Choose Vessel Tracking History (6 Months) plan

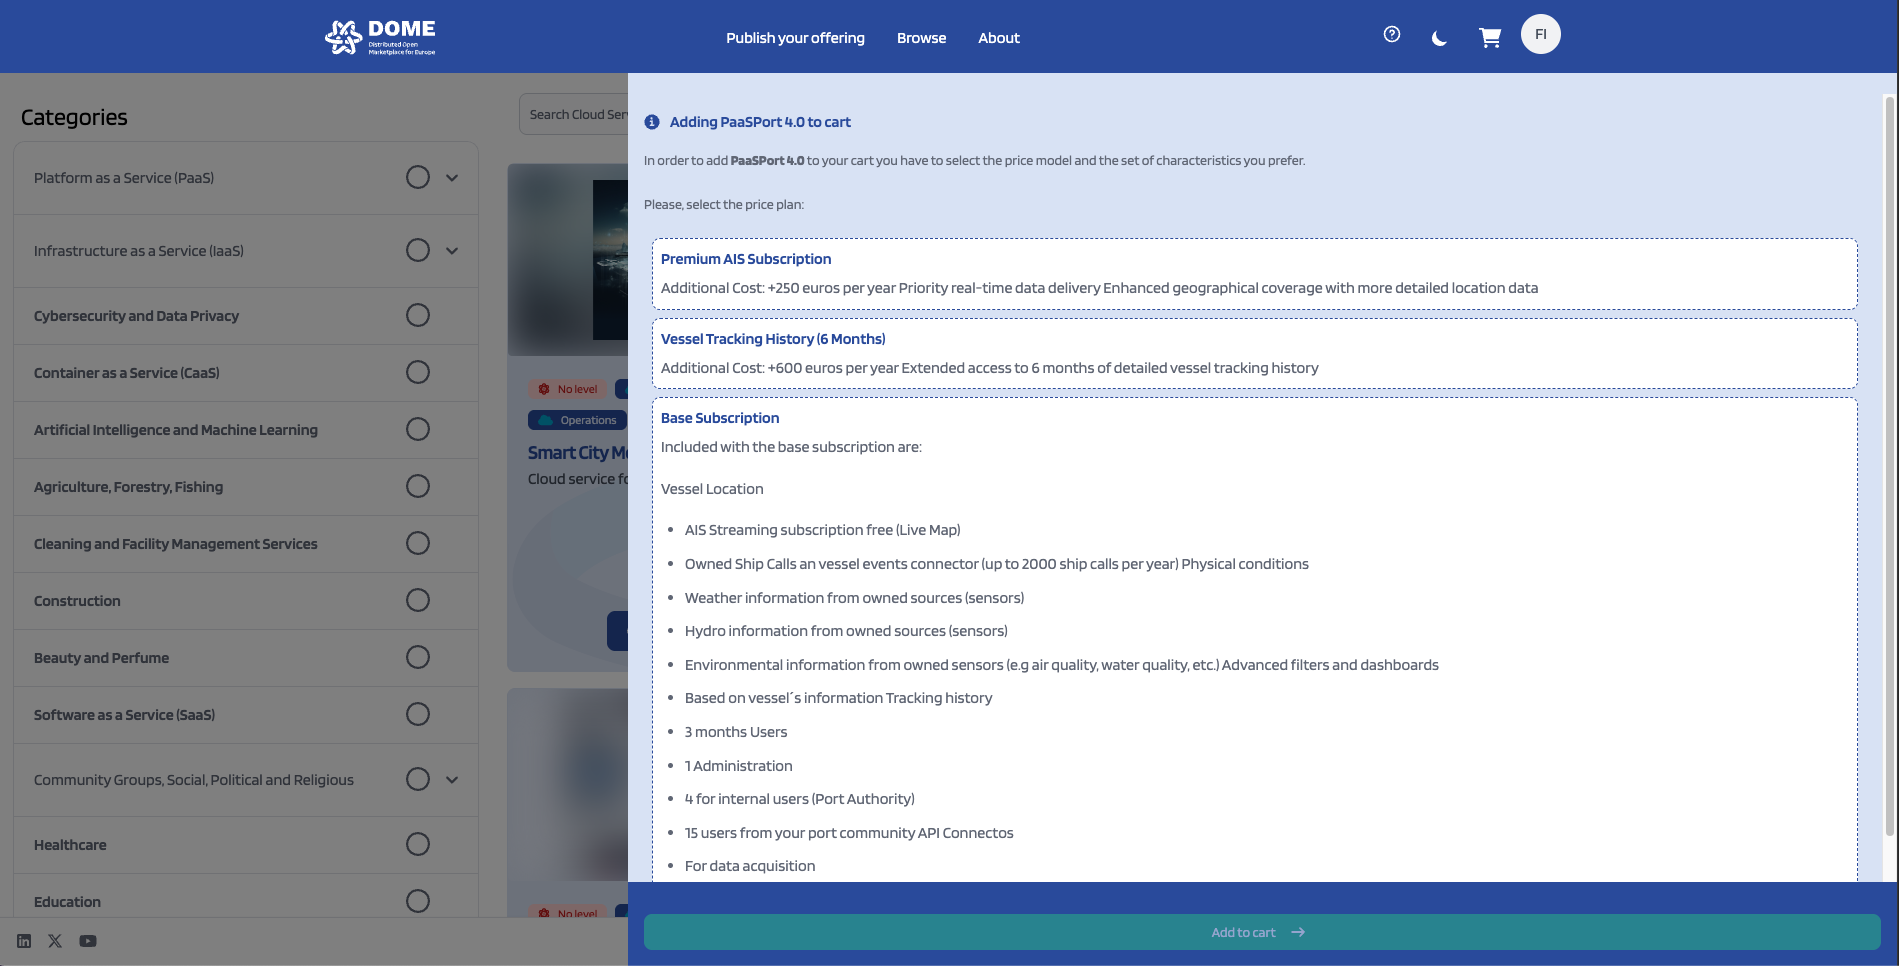[x=1254, y=353]
